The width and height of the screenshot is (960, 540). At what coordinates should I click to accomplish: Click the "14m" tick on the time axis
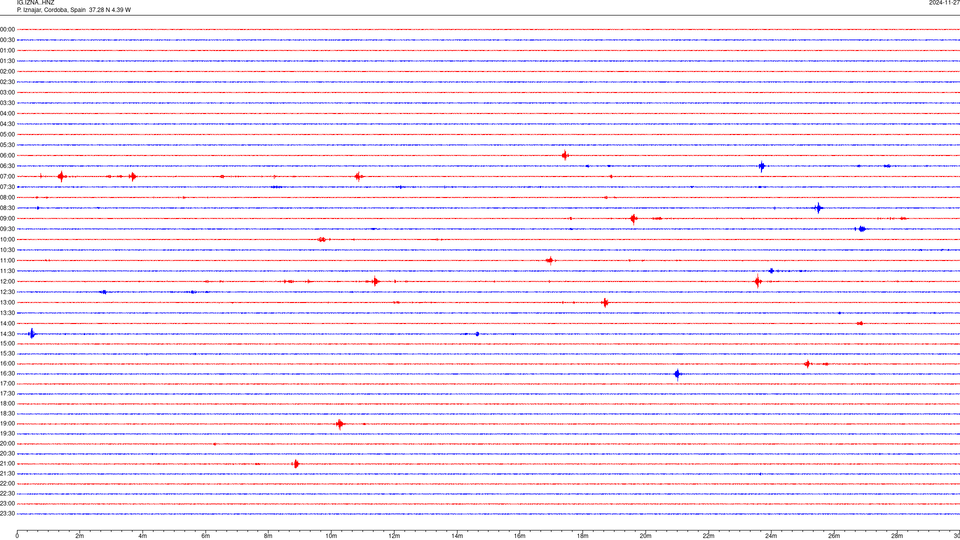(457, 536)
